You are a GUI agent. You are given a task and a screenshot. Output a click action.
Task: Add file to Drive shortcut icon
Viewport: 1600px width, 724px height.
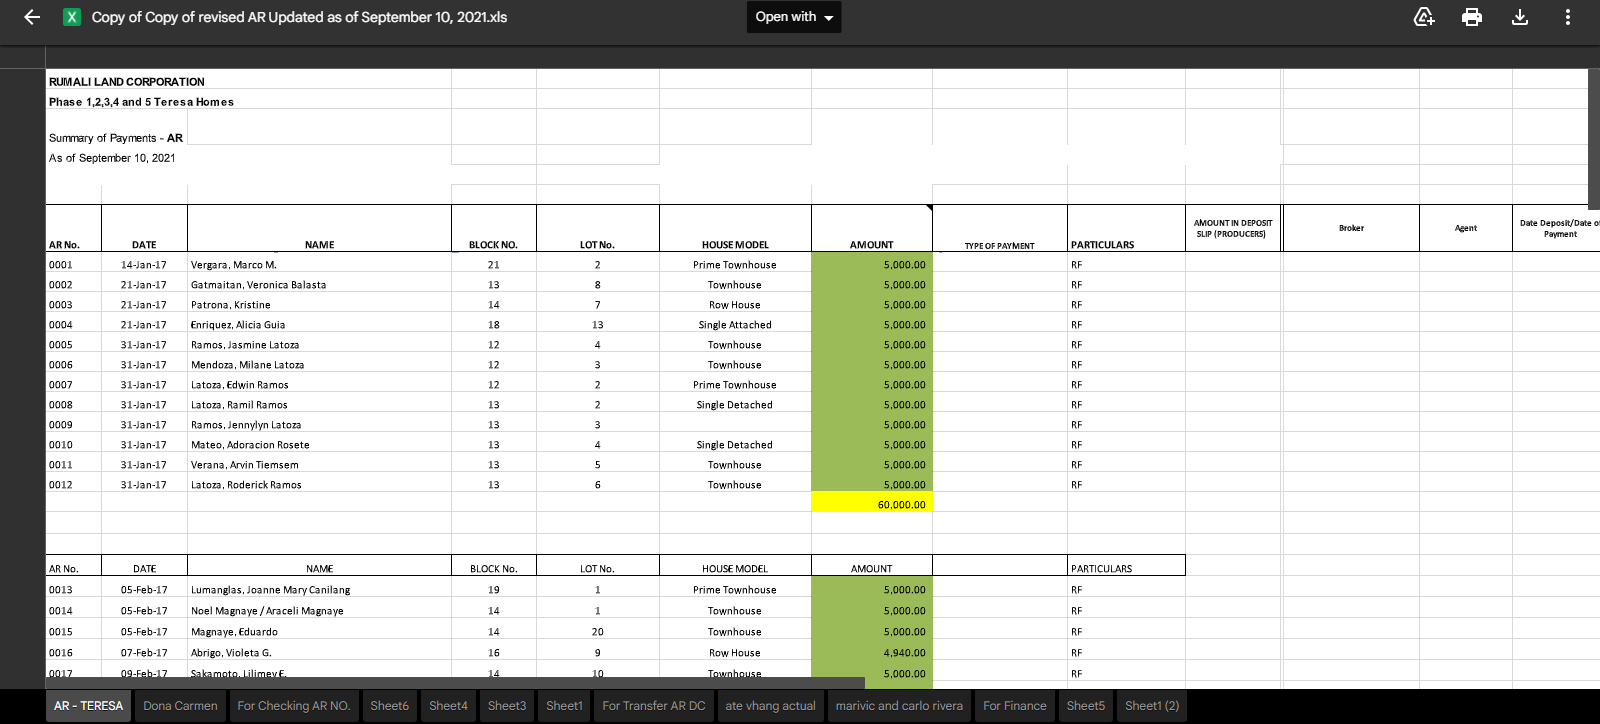point(1424,17)
